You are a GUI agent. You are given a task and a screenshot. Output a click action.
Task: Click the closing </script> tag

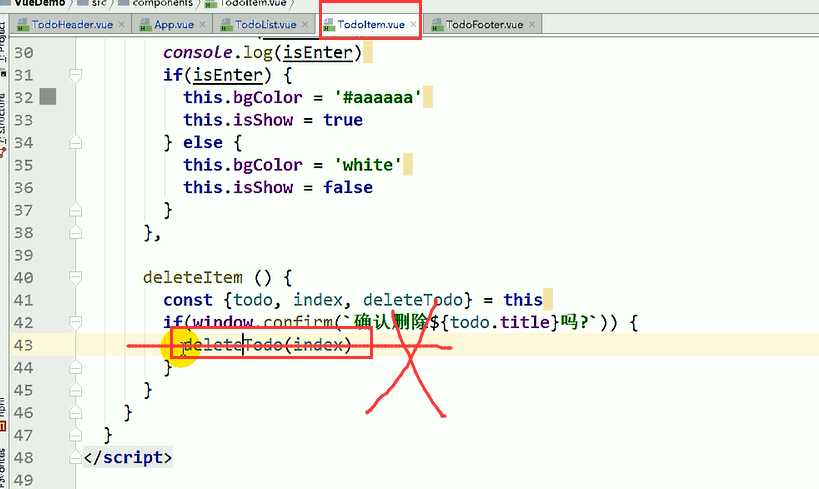(x=127, y=457)
